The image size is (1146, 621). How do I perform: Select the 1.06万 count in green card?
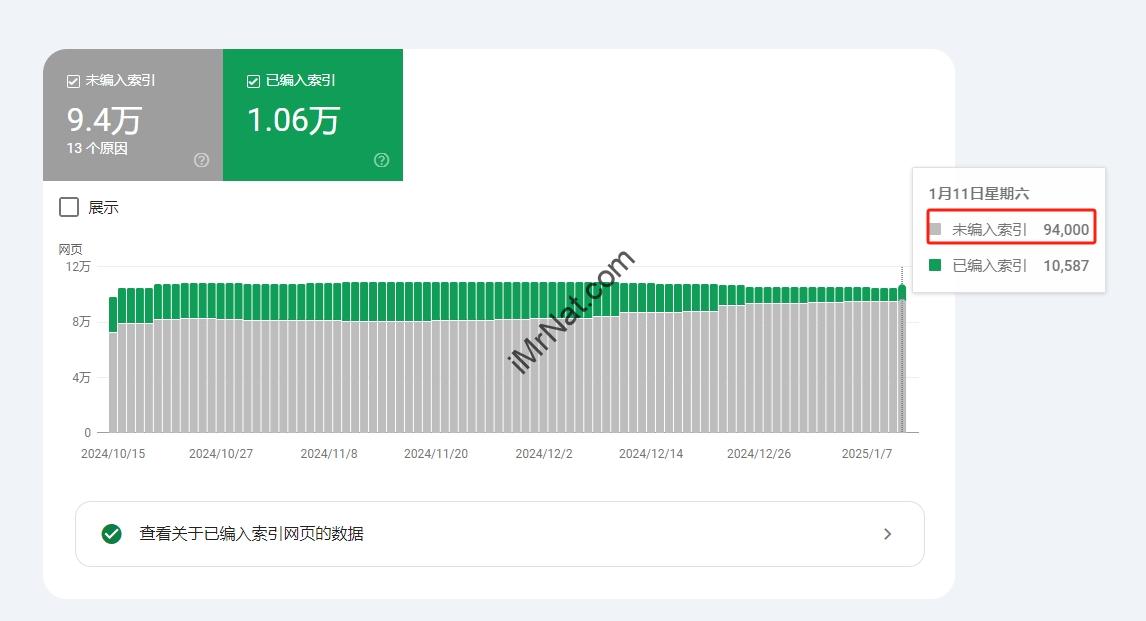tap(293, 120)
